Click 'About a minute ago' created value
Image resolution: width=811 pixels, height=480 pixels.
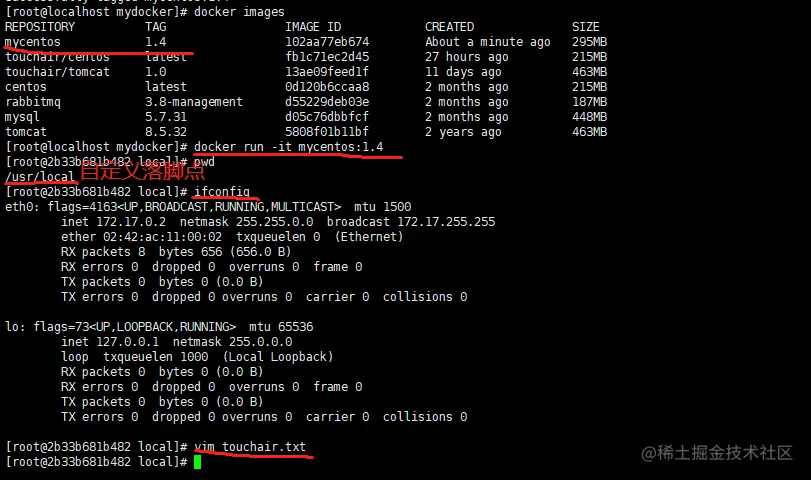[x=488, y=42]
